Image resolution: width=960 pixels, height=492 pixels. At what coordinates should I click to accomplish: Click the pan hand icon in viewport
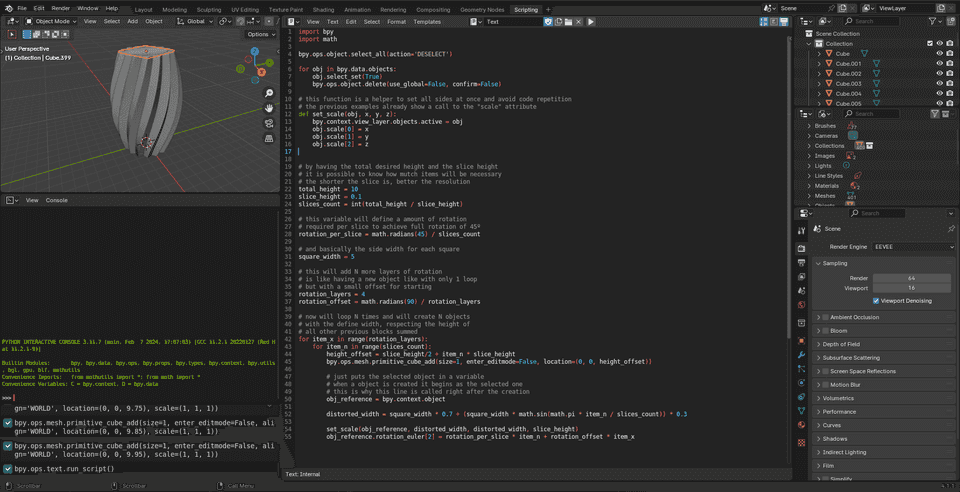point(269,108)
